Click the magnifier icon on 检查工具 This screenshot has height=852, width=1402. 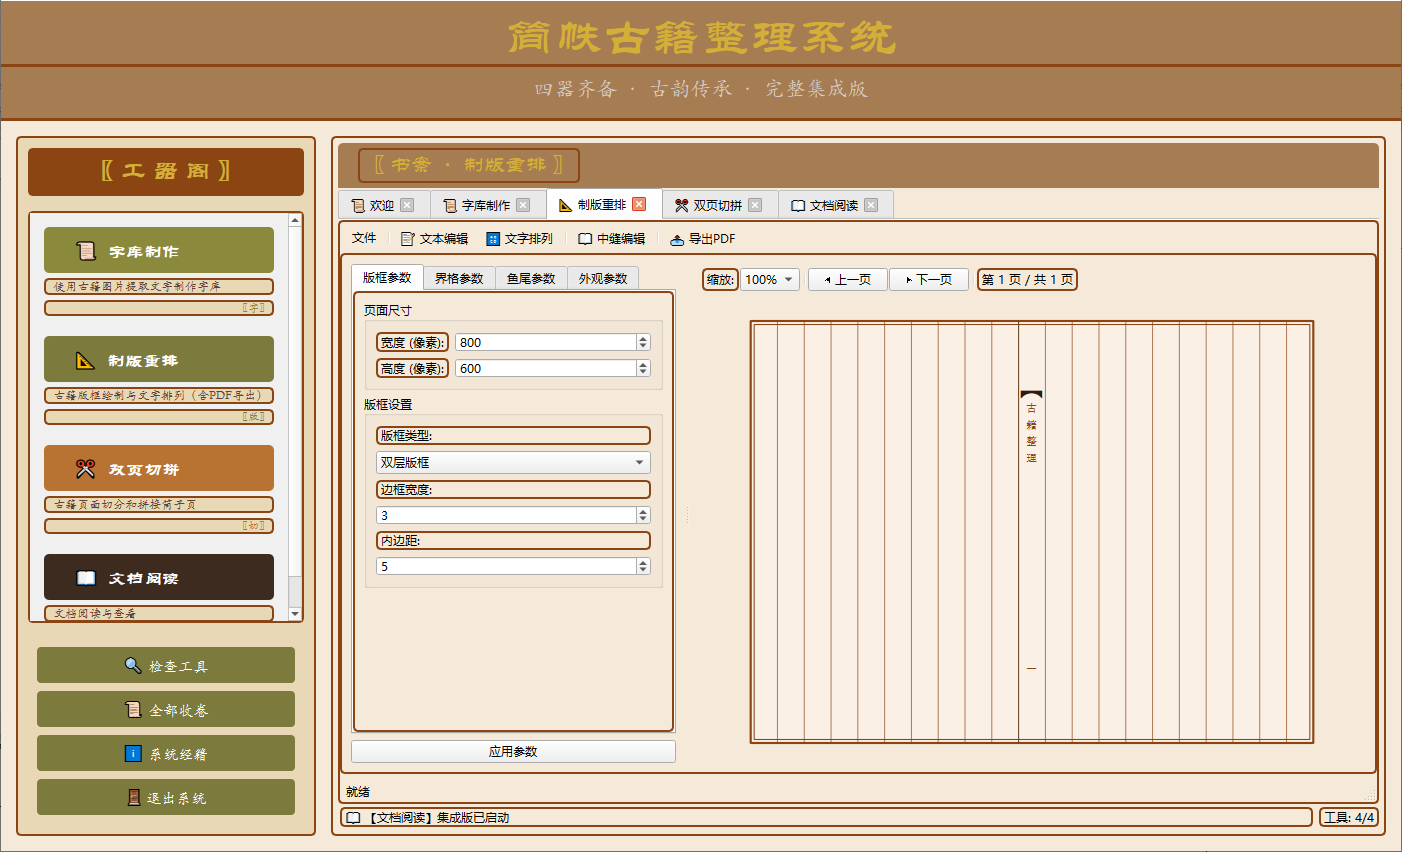point(132,665)
